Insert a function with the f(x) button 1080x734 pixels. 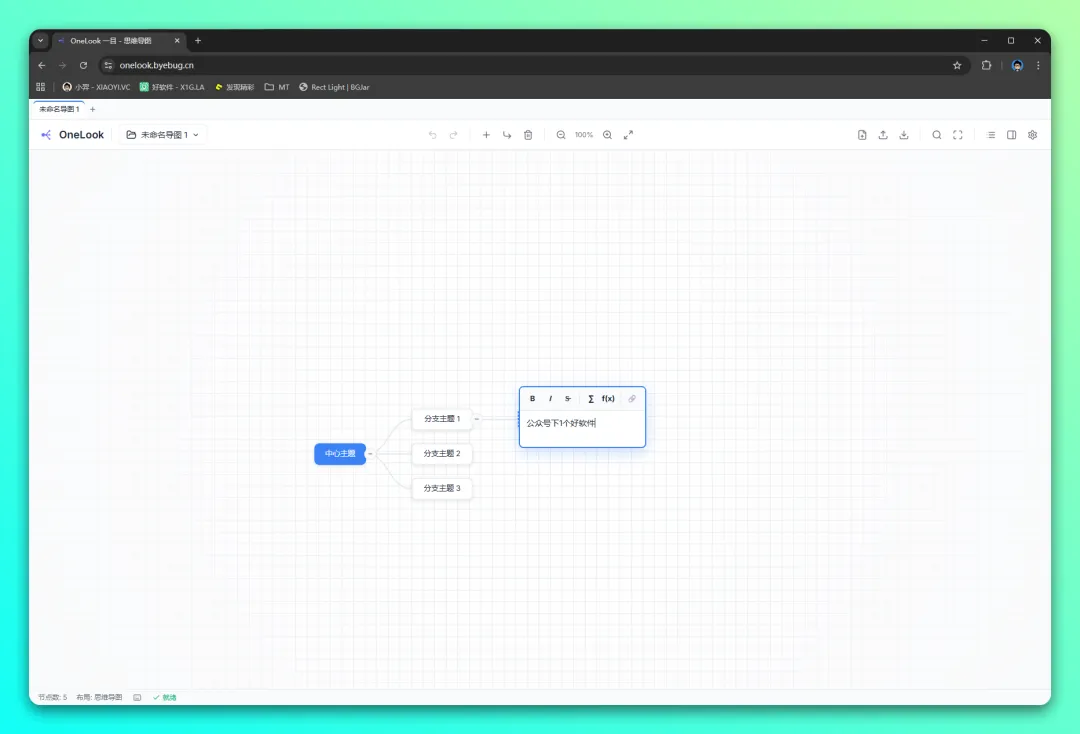click(608, 399)
